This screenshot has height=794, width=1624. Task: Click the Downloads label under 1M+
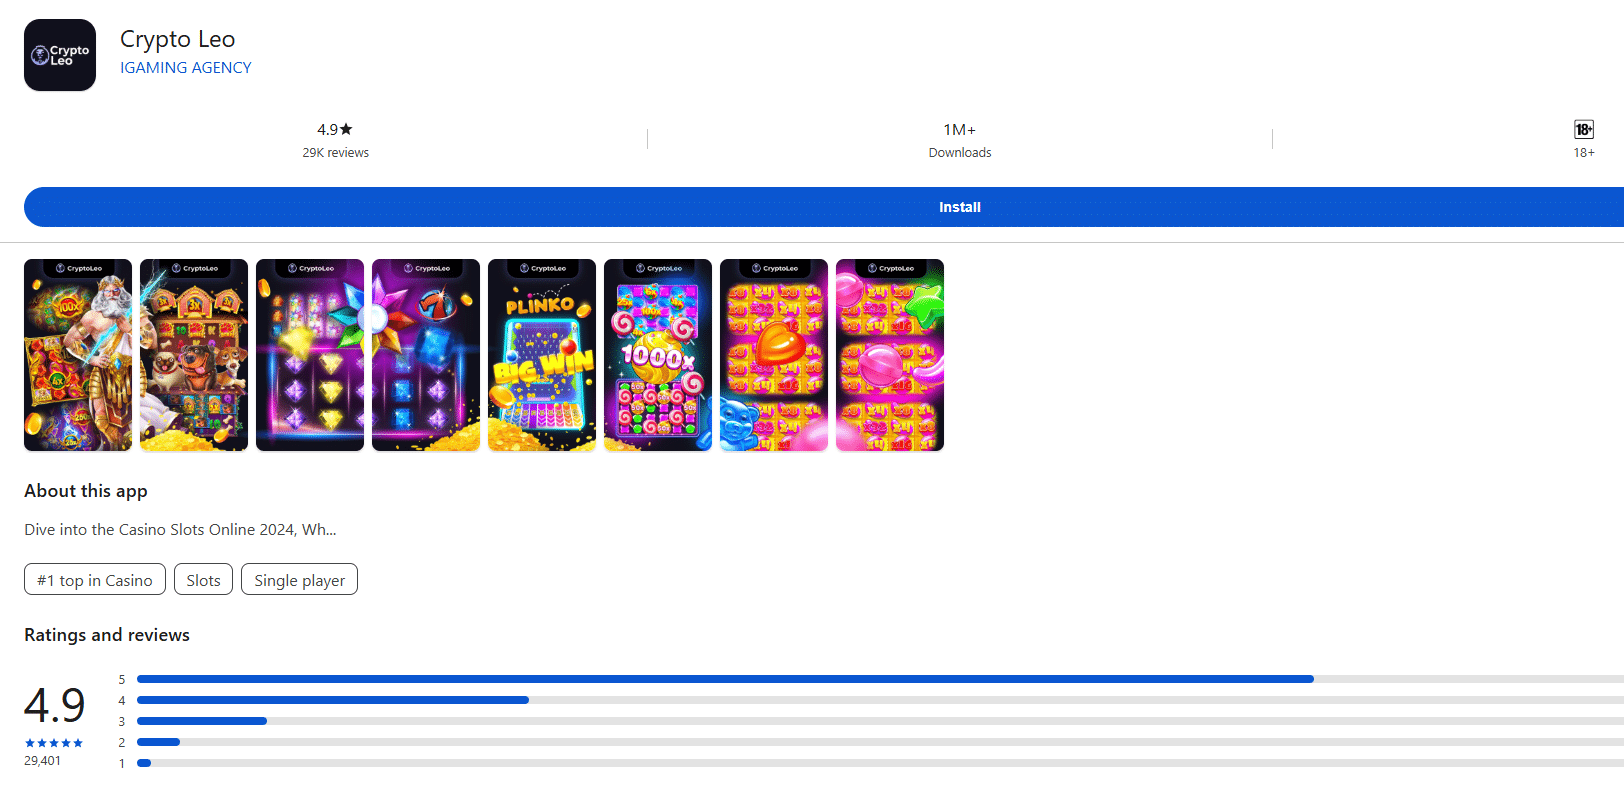pos(960,153)
